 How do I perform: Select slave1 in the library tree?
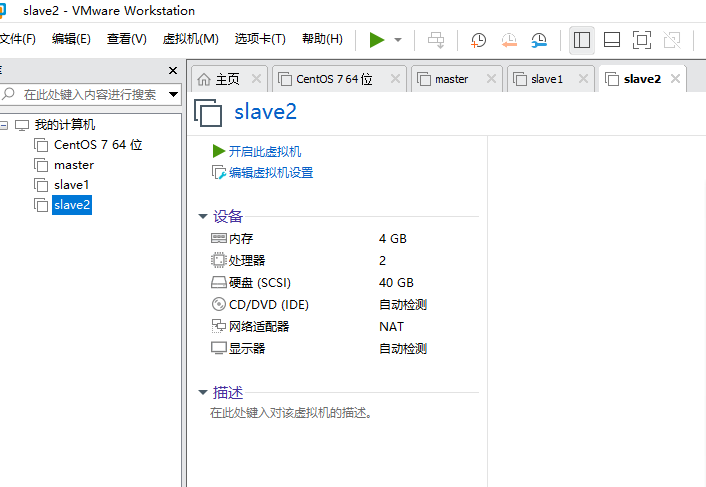click(x=72, y=185)
